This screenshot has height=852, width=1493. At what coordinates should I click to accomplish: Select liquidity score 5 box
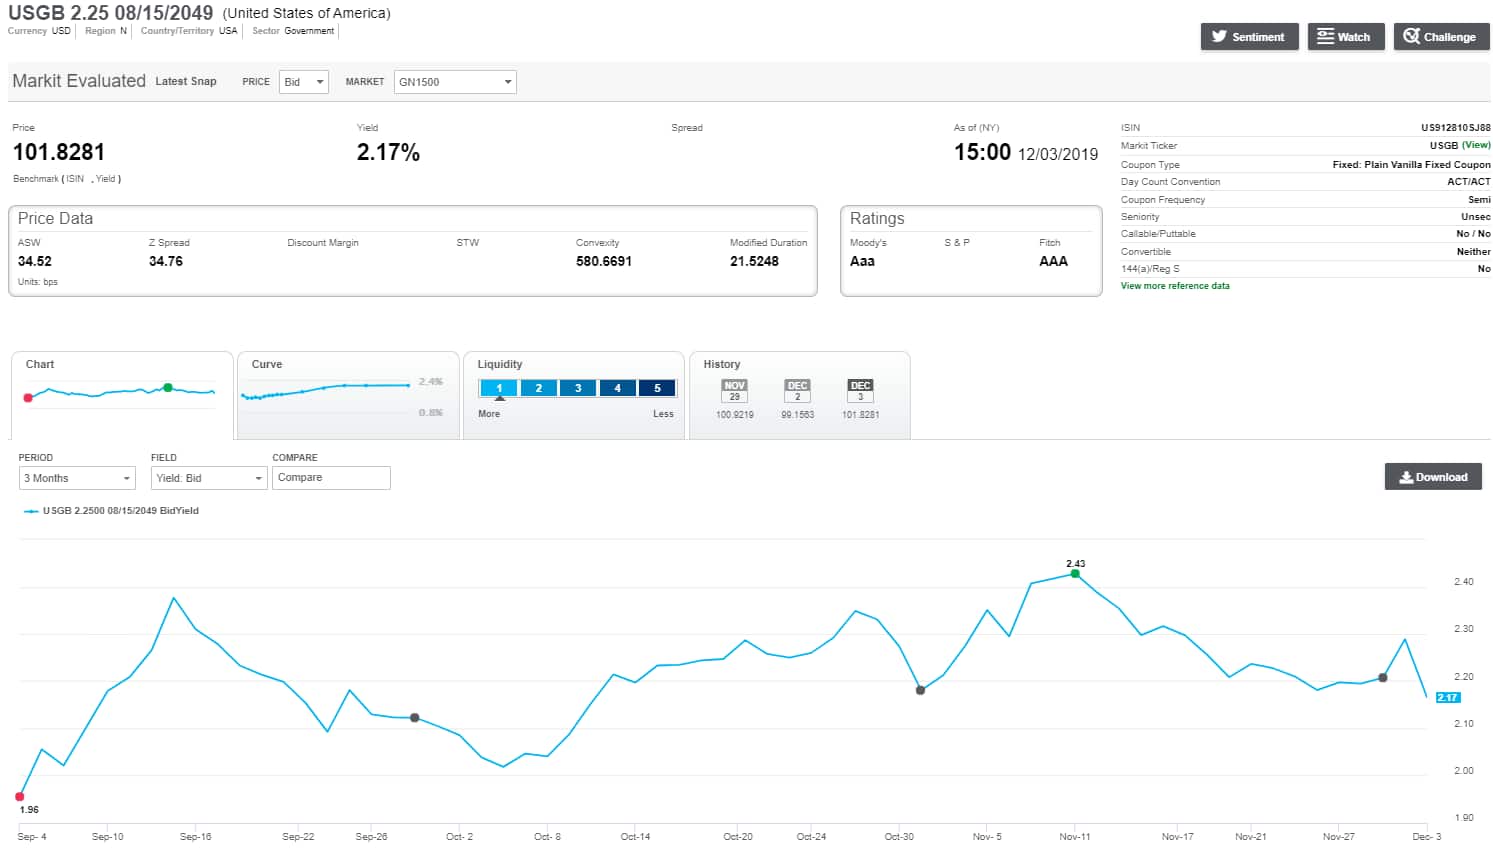click(x=657, y=388)
